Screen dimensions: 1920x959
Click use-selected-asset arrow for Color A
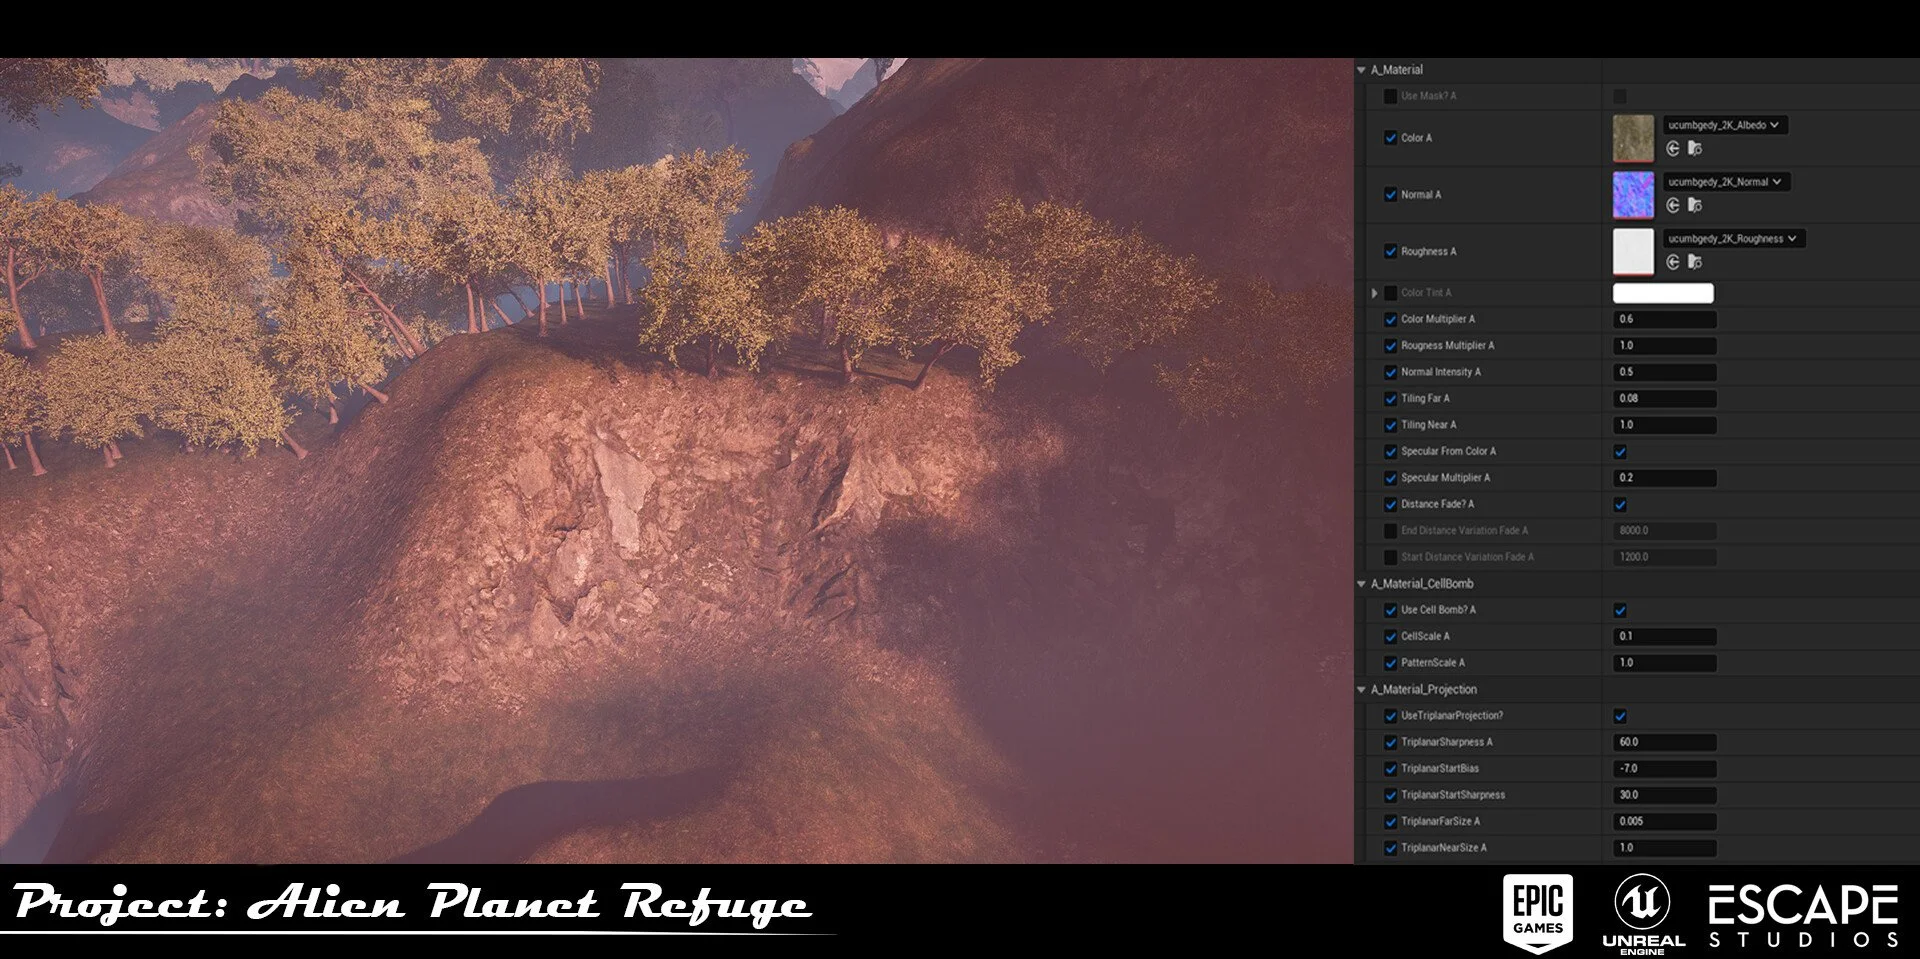pos(1673,149)
